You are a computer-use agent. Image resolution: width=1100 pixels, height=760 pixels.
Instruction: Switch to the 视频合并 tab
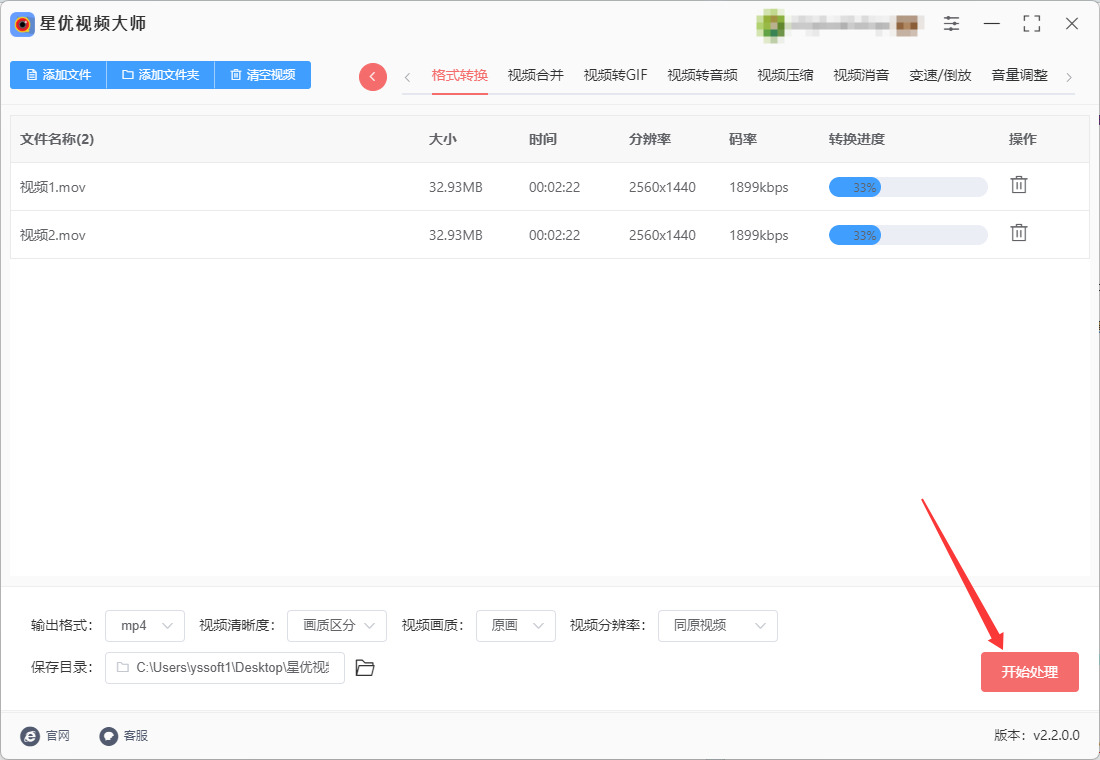pos(535,75)
